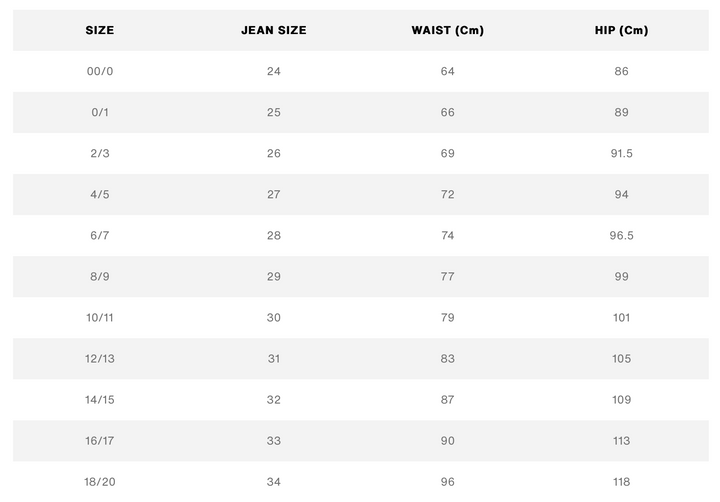The height and width of the screenshot is (502, 720).
Task: Click jean size 32 cell
Action: [x=274, y=400]
